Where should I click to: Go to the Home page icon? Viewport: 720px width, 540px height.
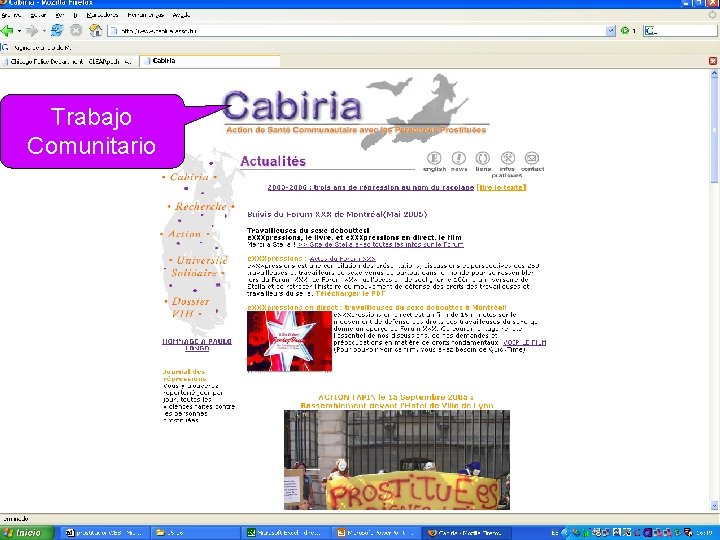[96, 30]
